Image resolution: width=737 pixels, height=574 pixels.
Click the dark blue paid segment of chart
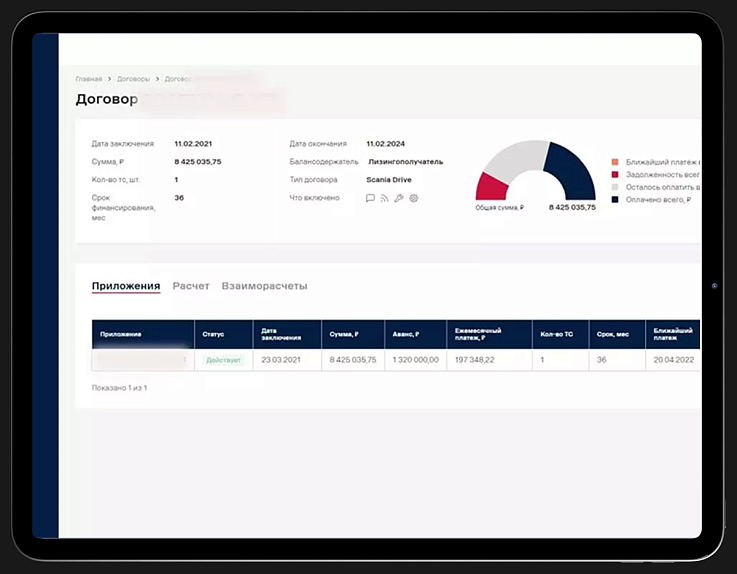(x=572, y=170)
